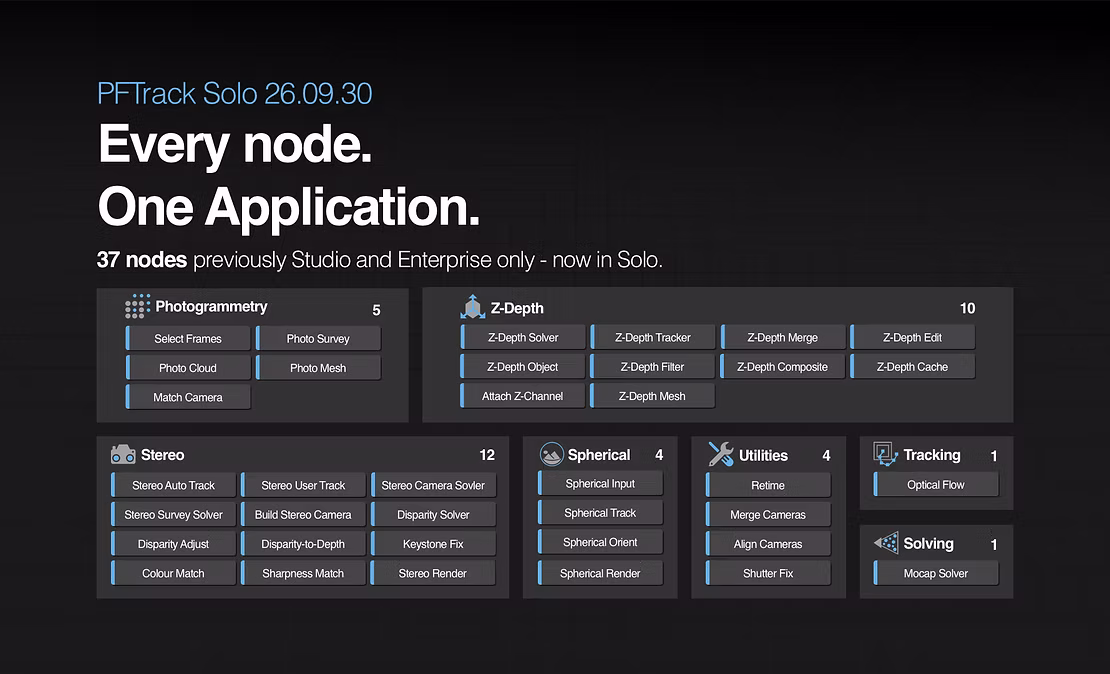Select the Stereo User Track node
Viewport: 1110px width, 674px height.
tap(304, 485)
